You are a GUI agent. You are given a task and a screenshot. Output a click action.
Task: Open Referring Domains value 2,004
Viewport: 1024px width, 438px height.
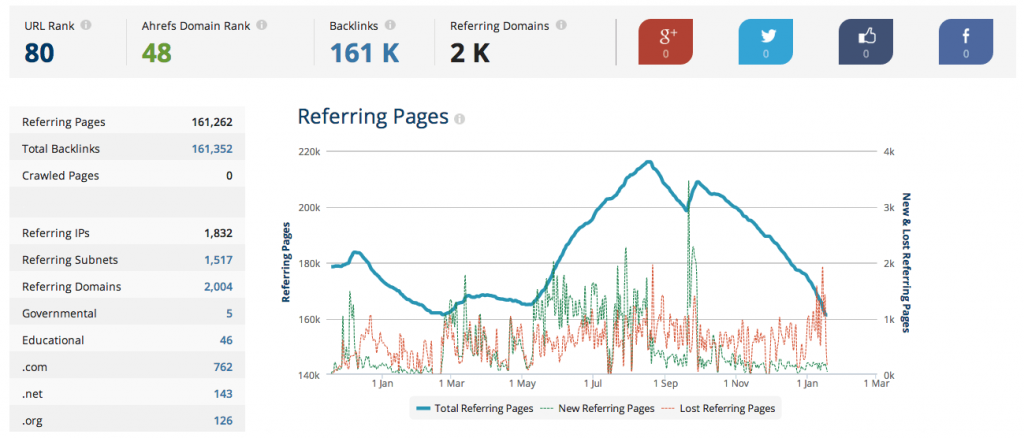click(x=219, y=287)
